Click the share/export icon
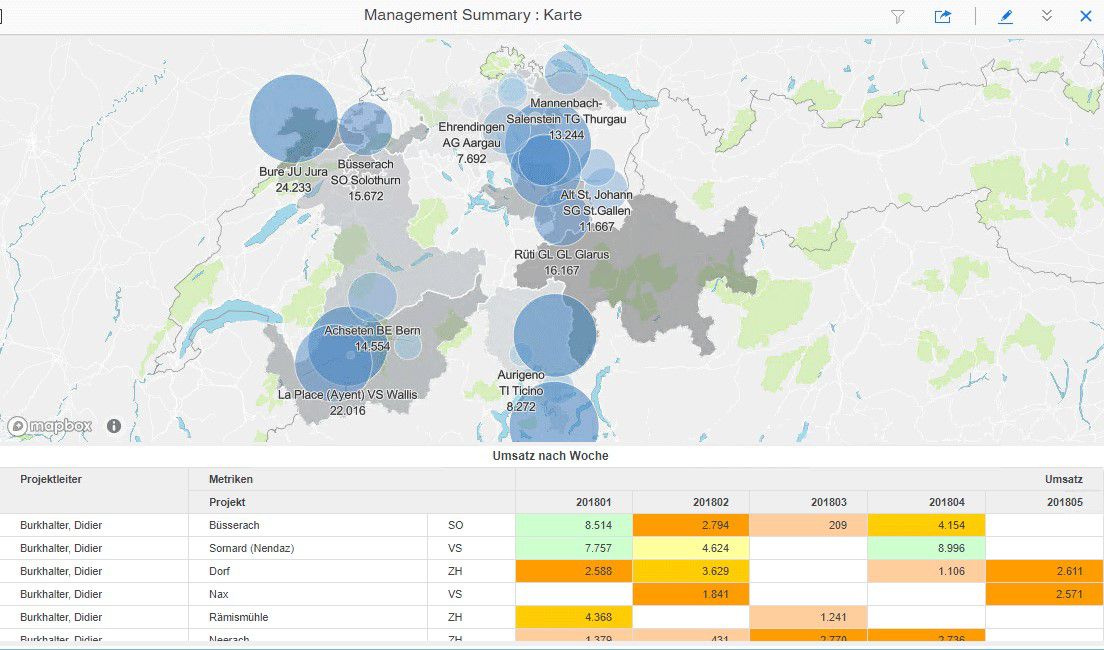 coord(942,16)
